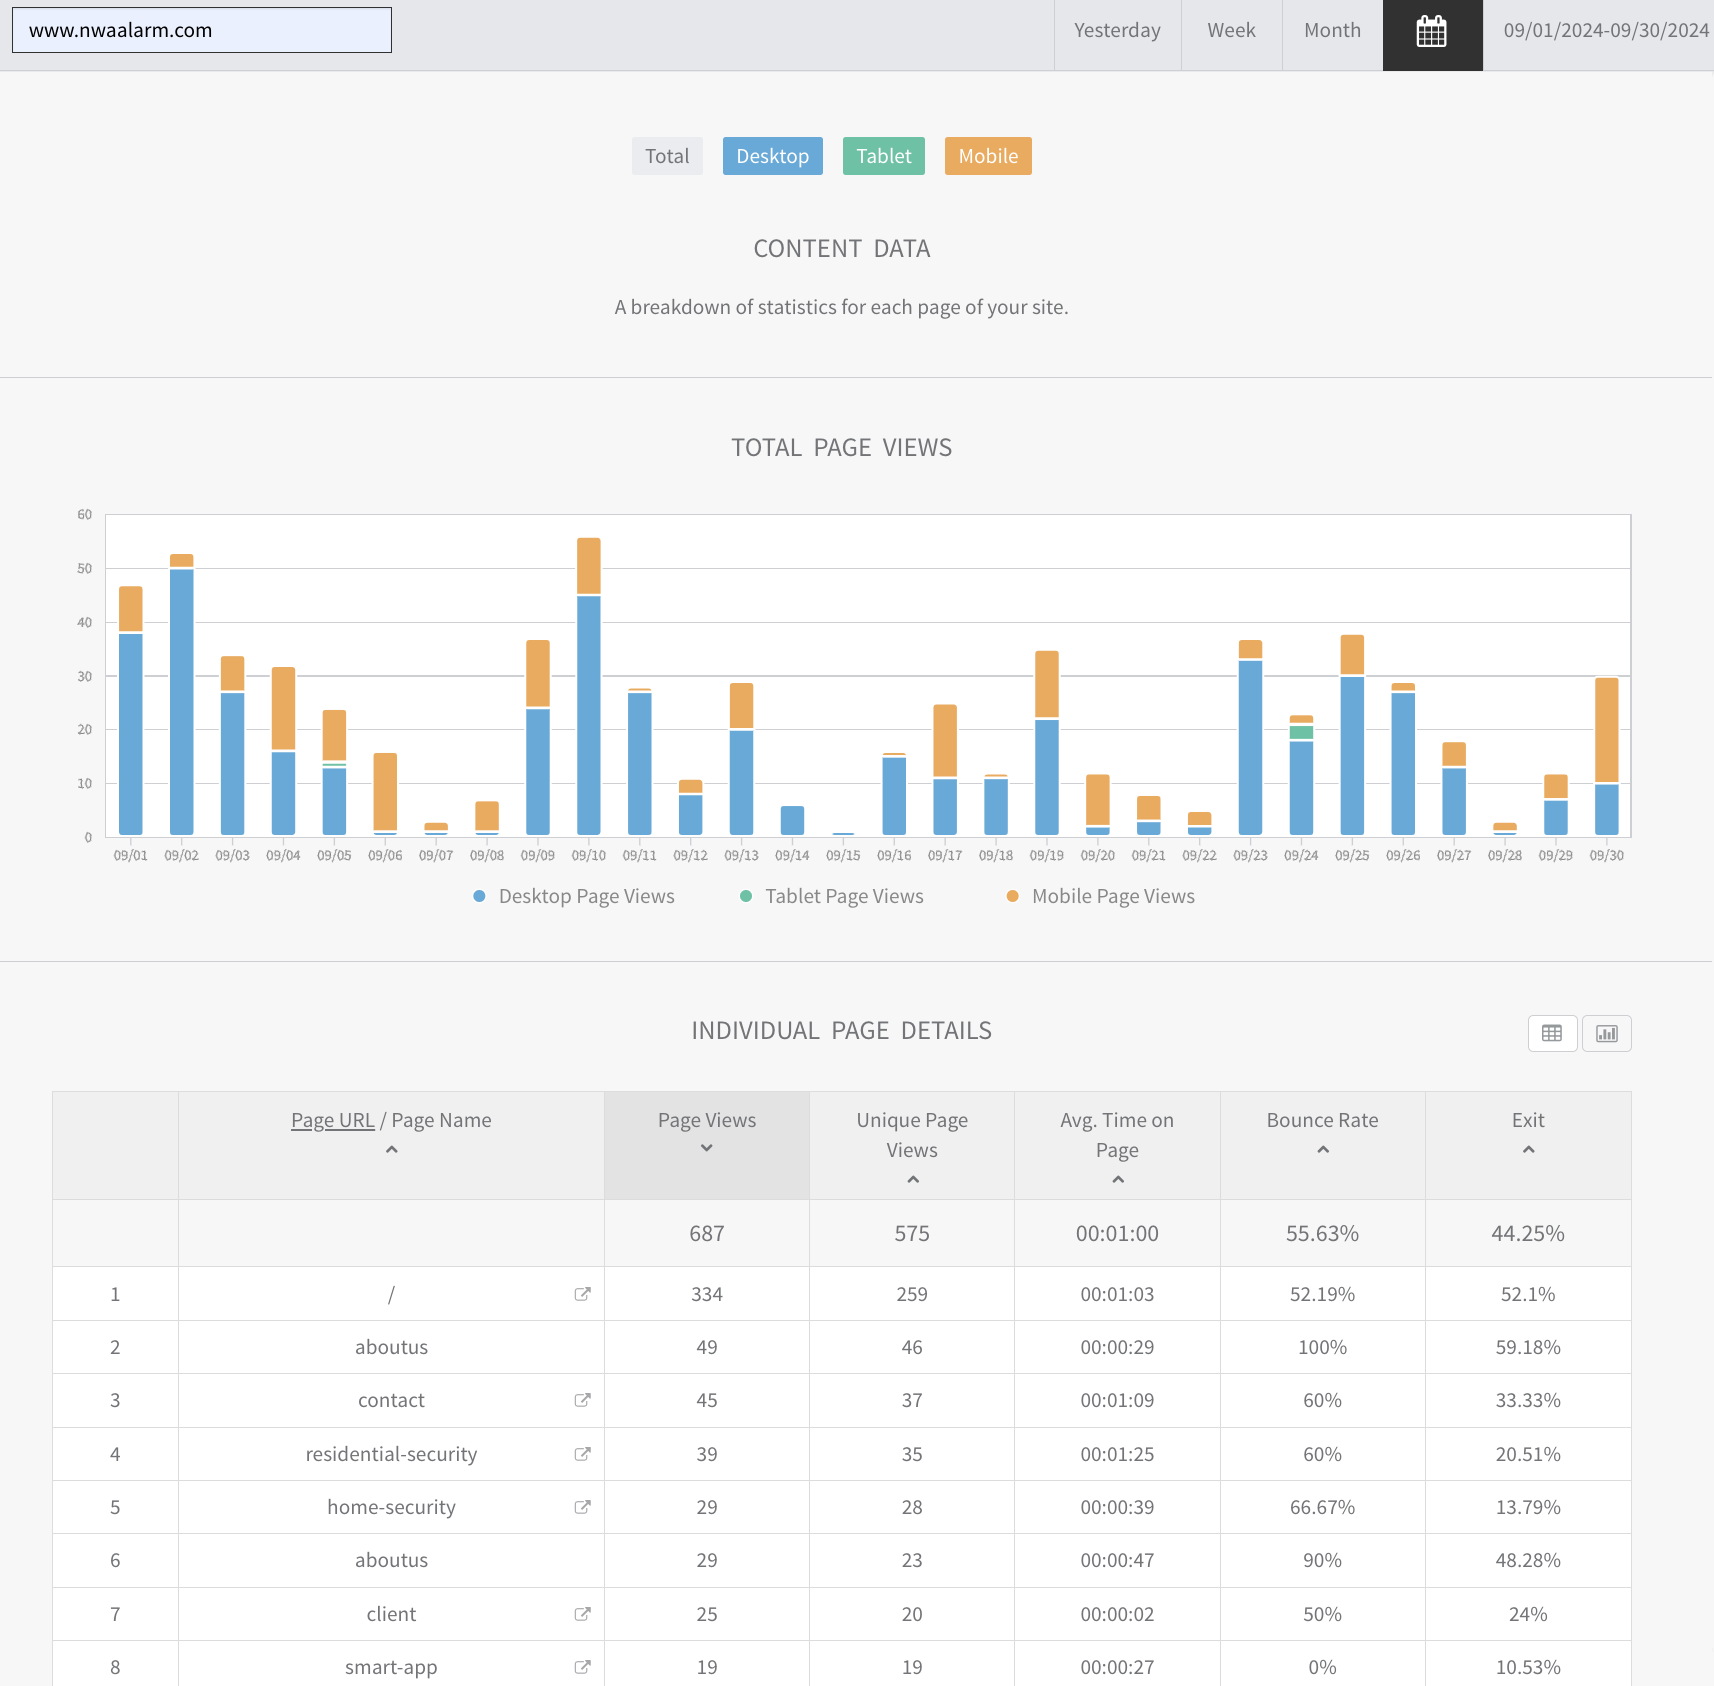Viewport: 1714px width, 1686px height.
Task: Select the Month time range
Action: click(x=1332, y=31)
